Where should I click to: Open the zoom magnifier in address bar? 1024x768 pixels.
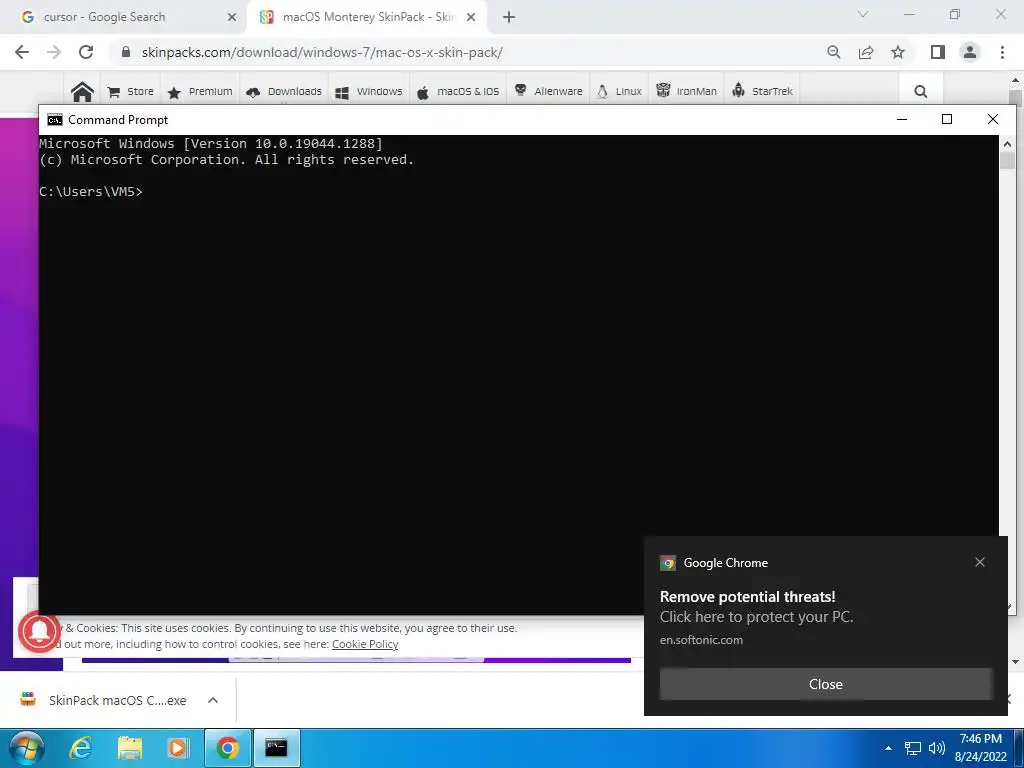(x=833, y=52)
